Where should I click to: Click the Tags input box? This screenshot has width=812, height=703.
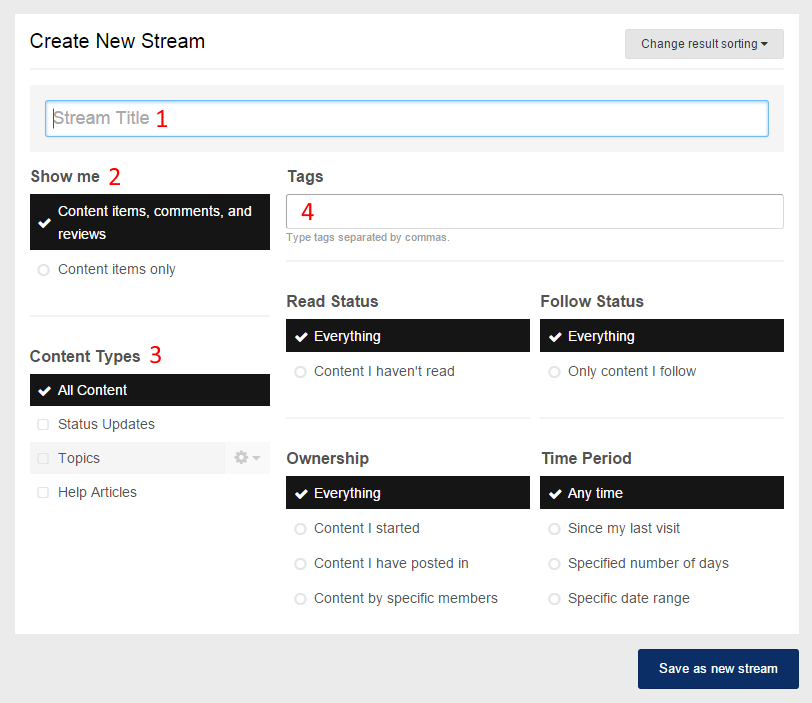tap(534, 211)
